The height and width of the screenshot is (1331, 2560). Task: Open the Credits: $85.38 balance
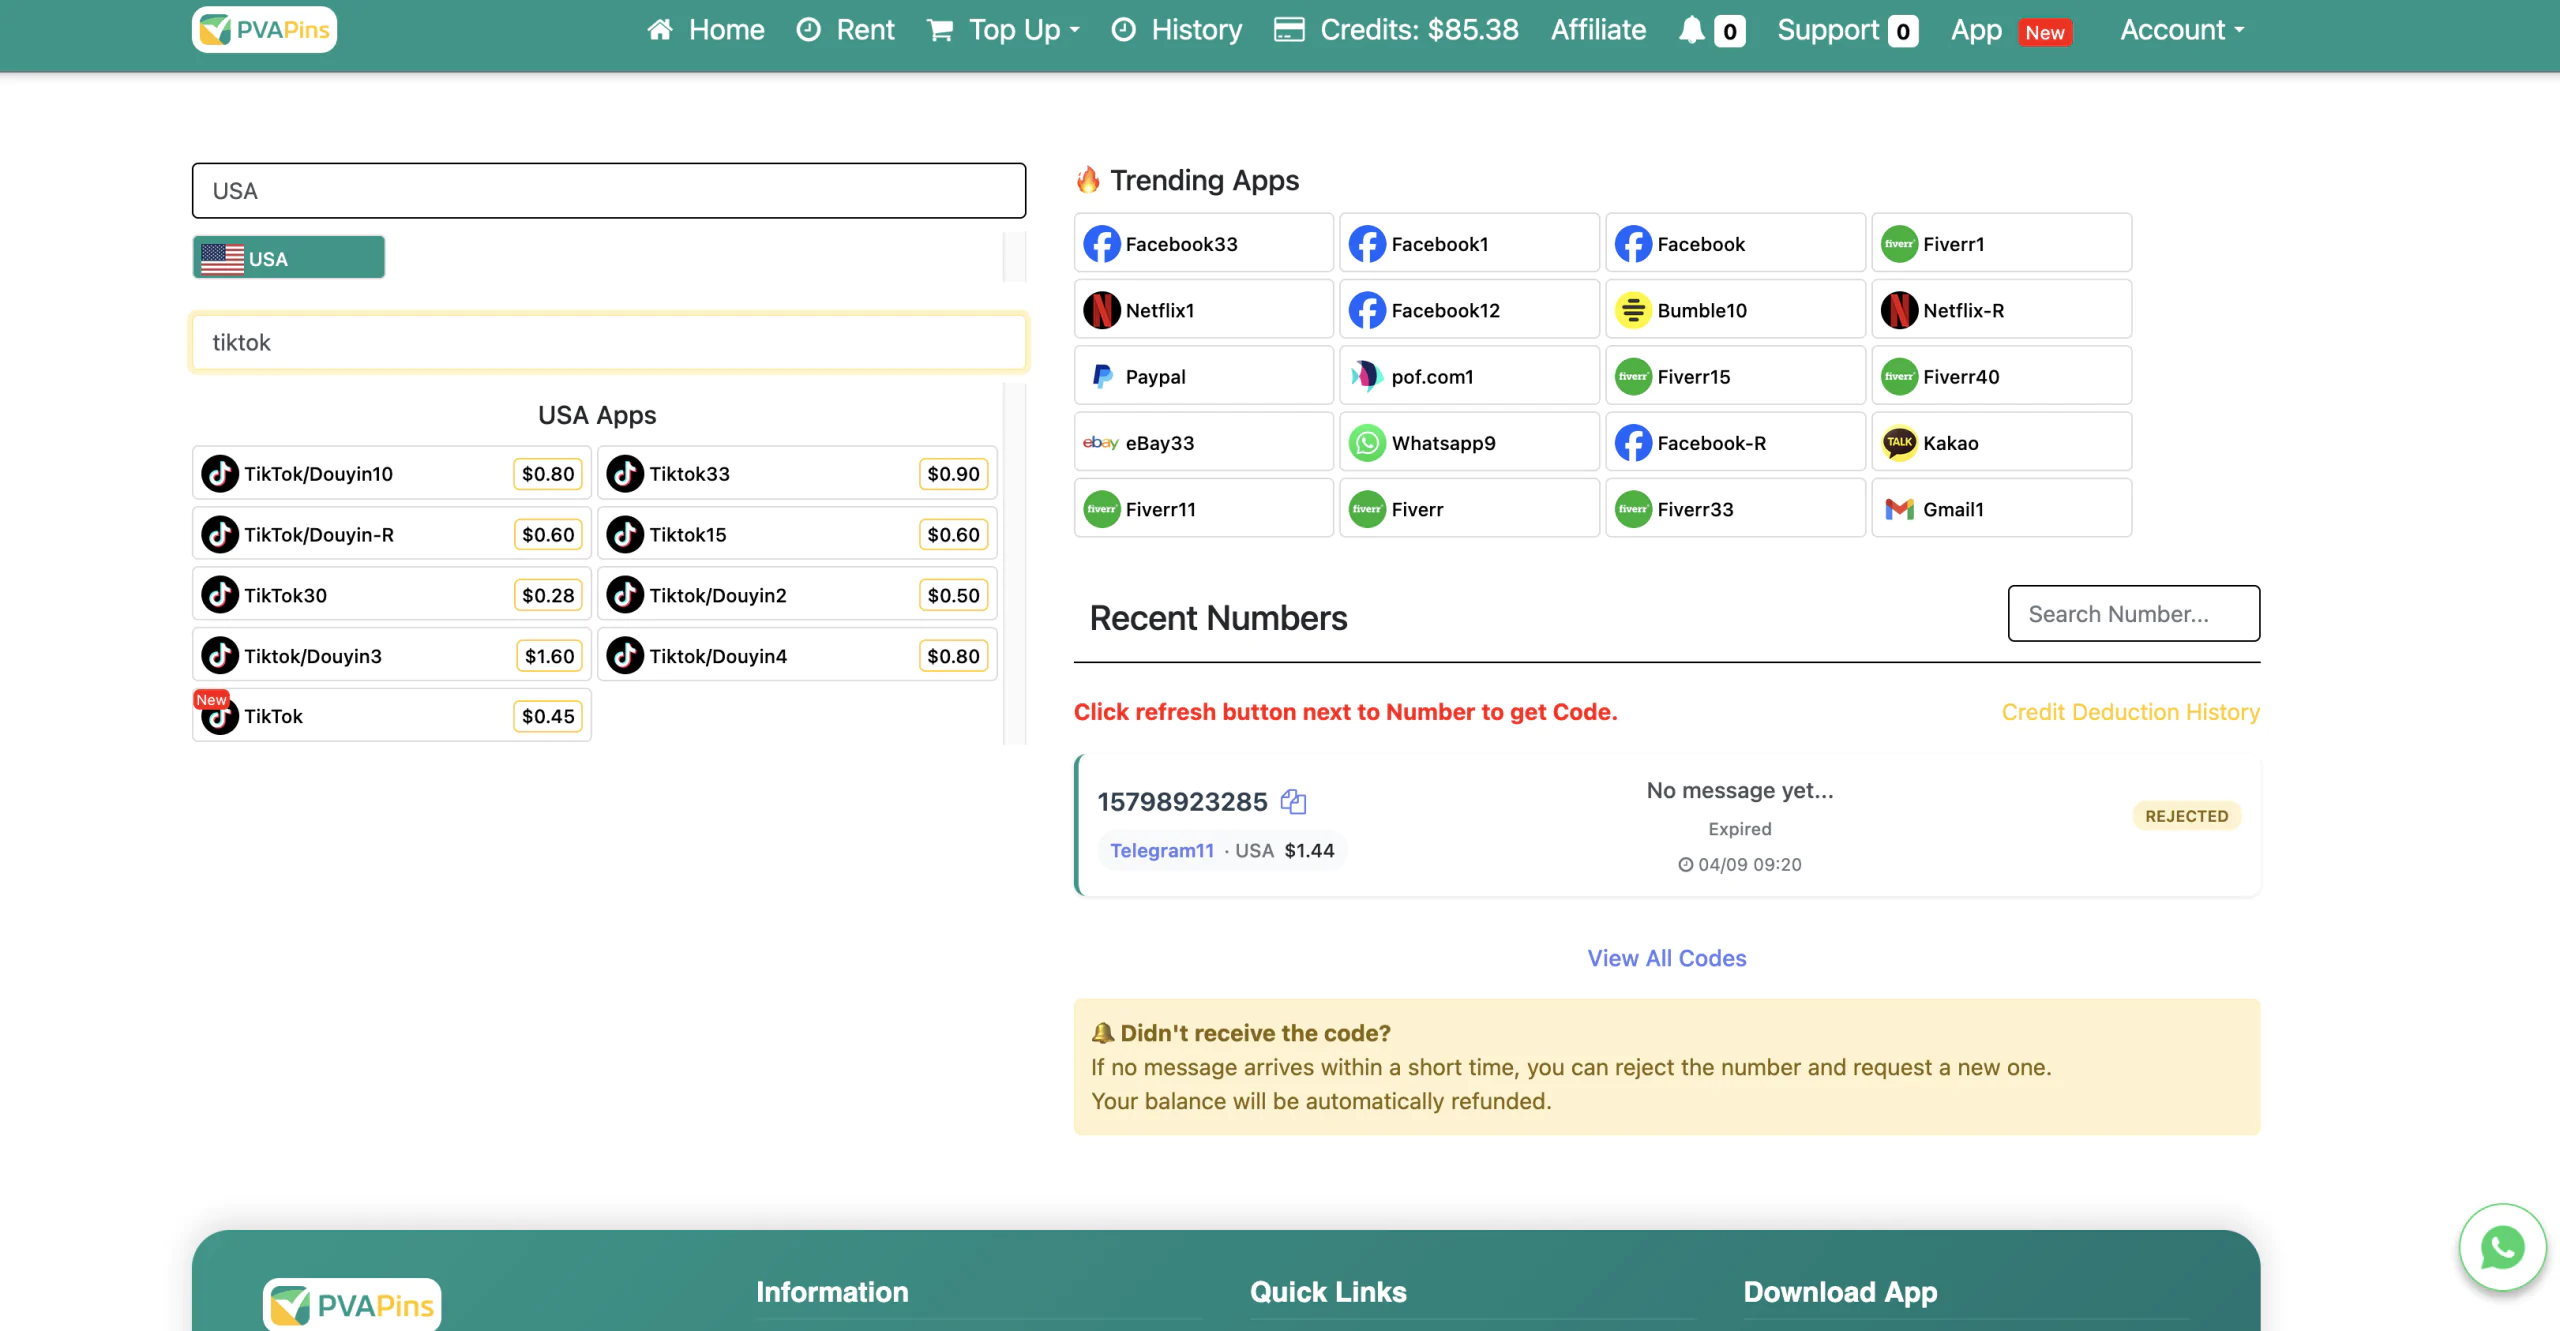[1396, 30]
